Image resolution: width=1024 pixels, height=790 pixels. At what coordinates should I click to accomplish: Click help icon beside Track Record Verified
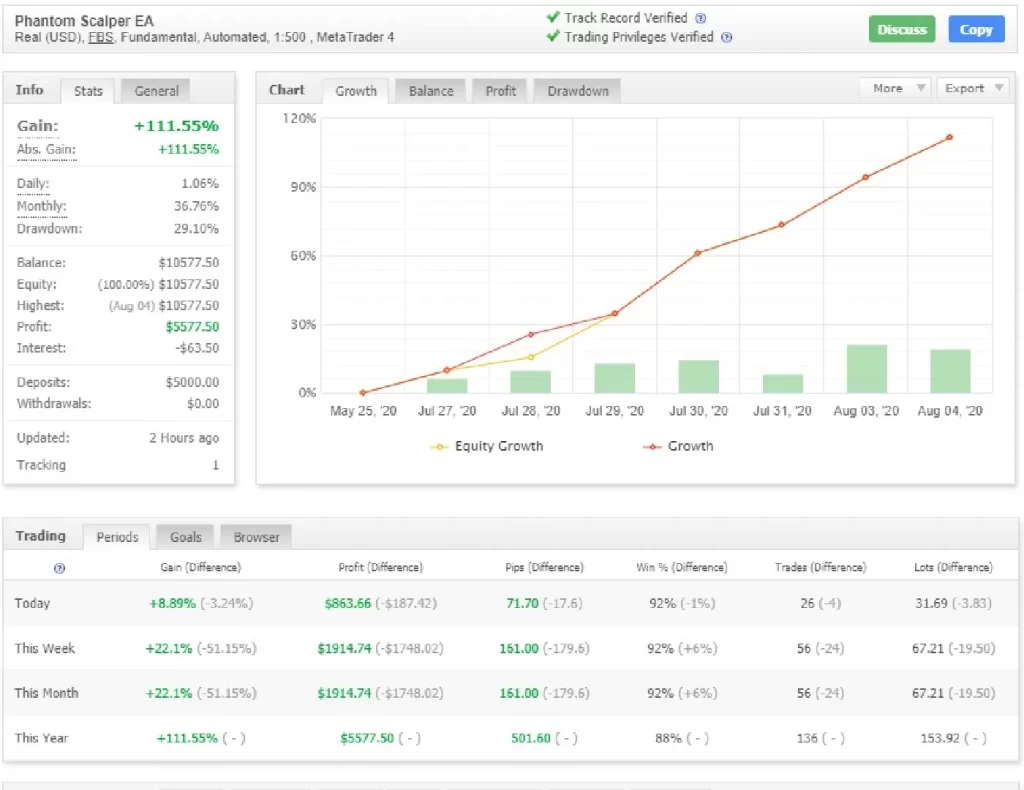click(x=700, y=18)
